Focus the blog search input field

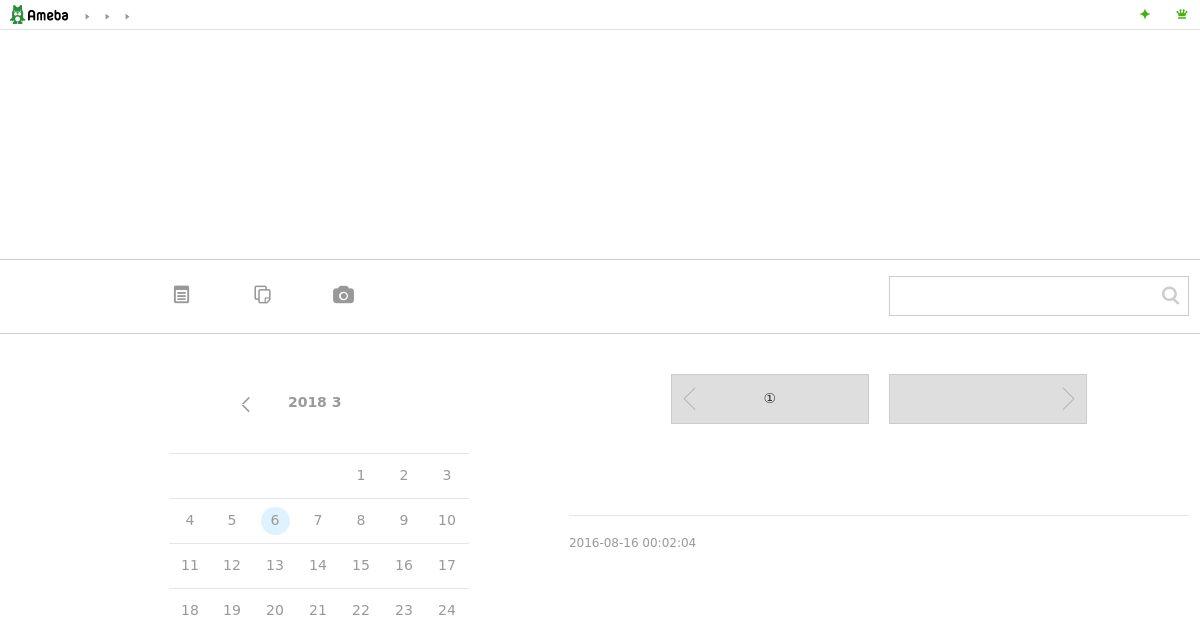coord(1022,296)
